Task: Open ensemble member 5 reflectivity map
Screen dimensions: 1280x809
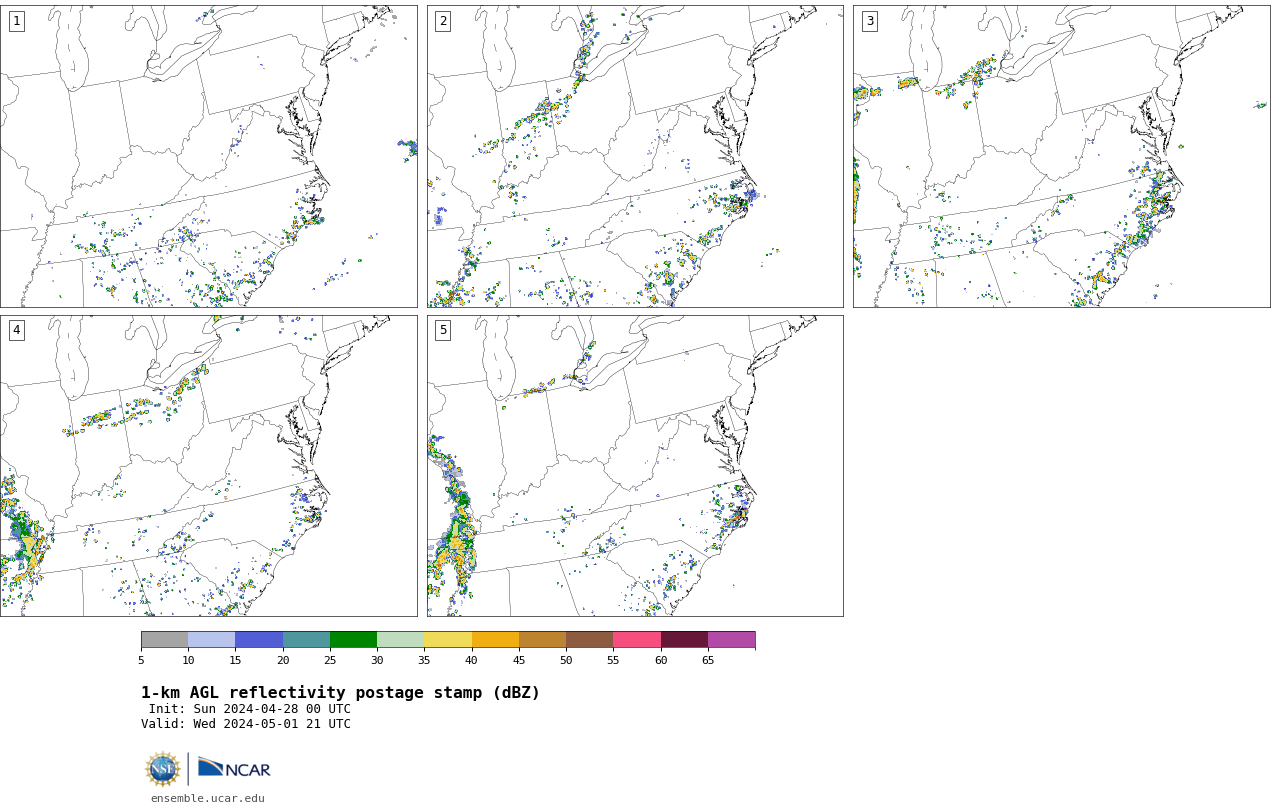Action: coord(635,466)
